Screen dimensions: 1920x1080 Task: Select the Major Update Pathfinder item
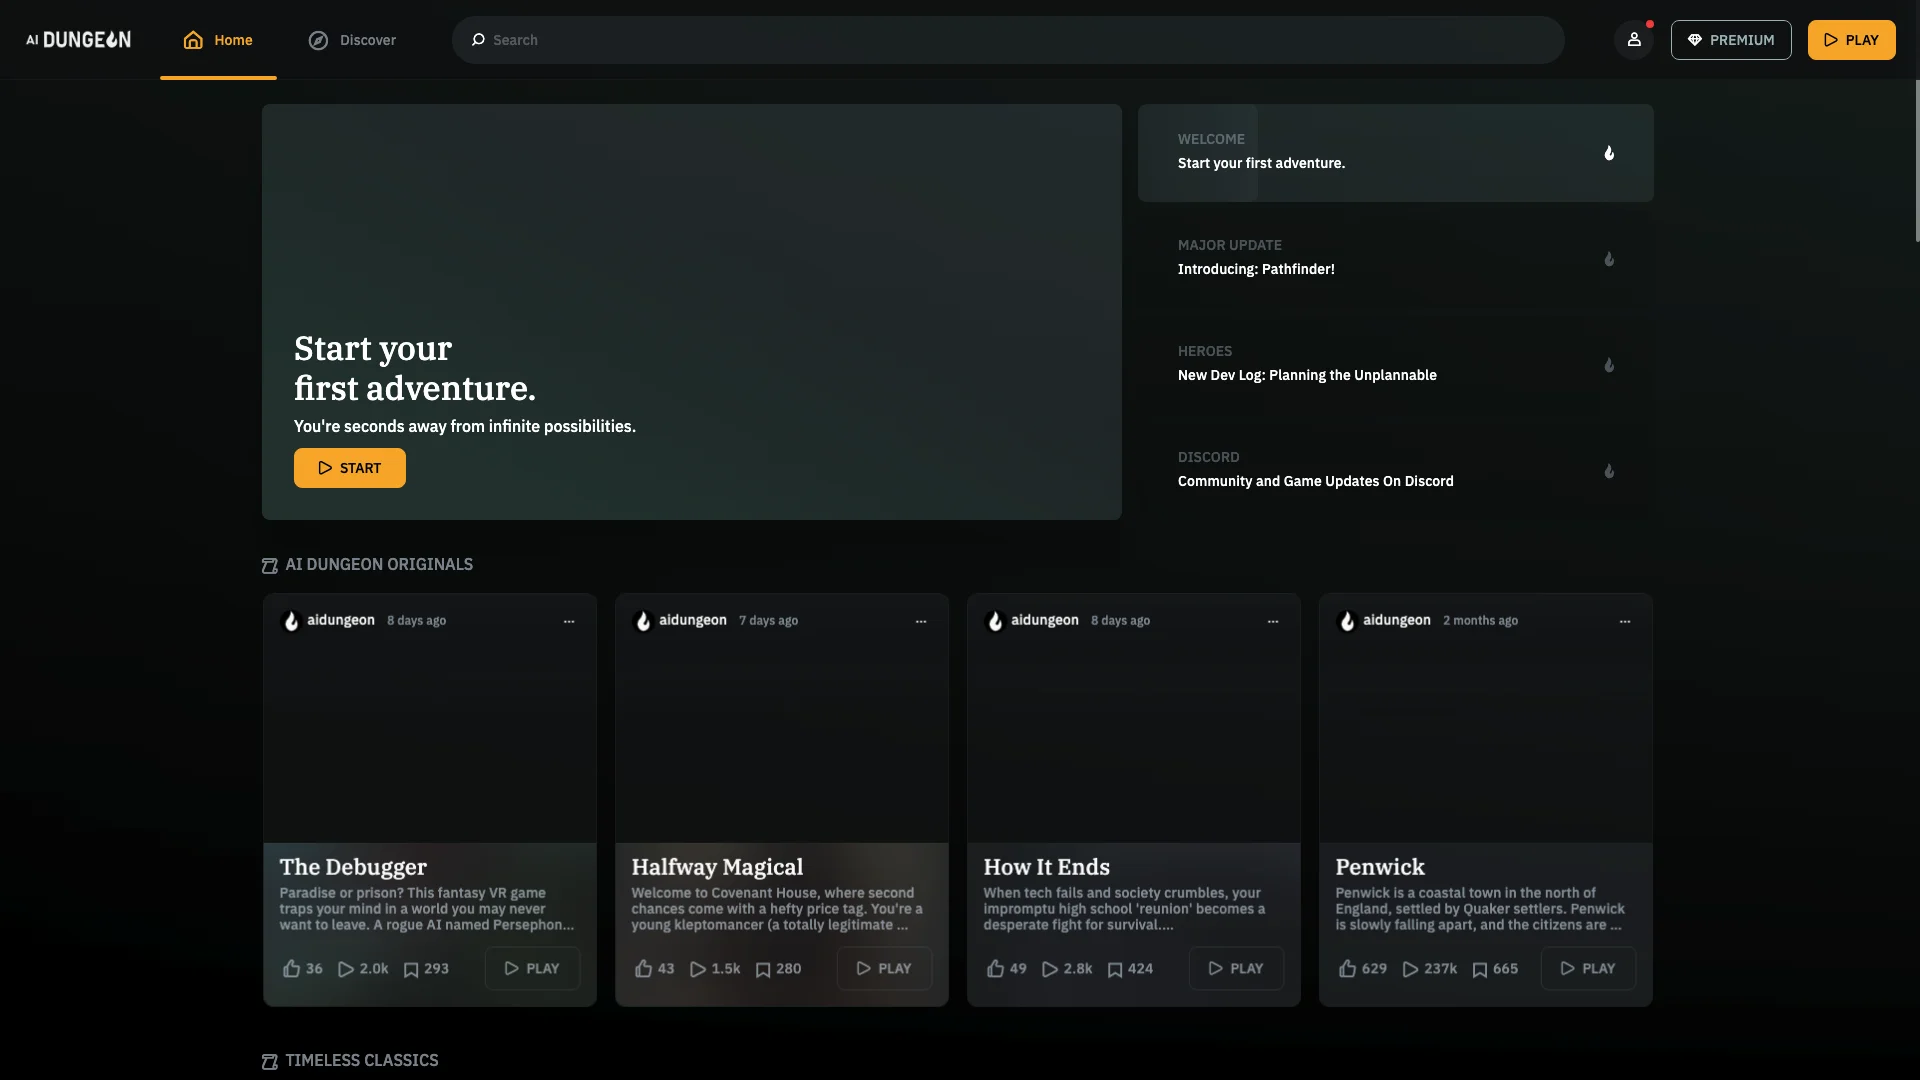coord(1395,259)
